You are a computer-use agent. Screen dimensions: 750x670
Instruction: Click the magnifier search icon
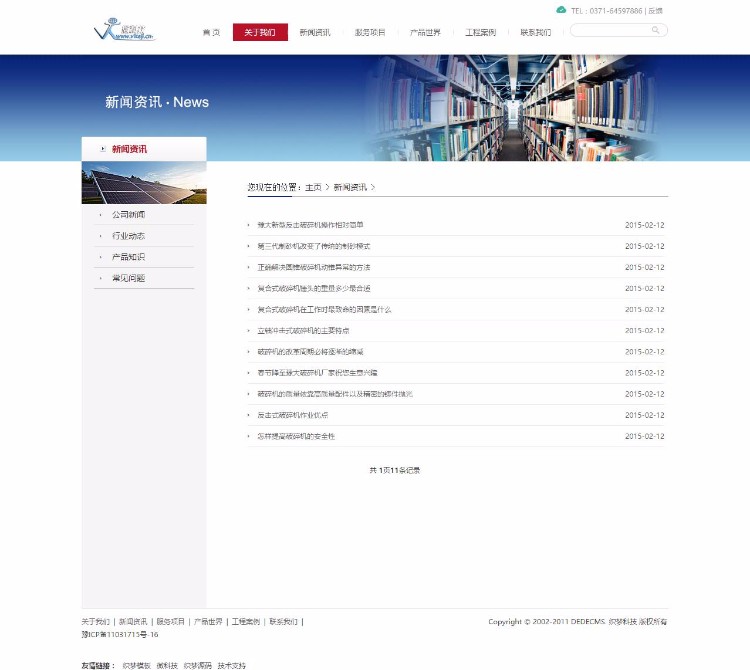pyautogui.click(x=655, y=30)
